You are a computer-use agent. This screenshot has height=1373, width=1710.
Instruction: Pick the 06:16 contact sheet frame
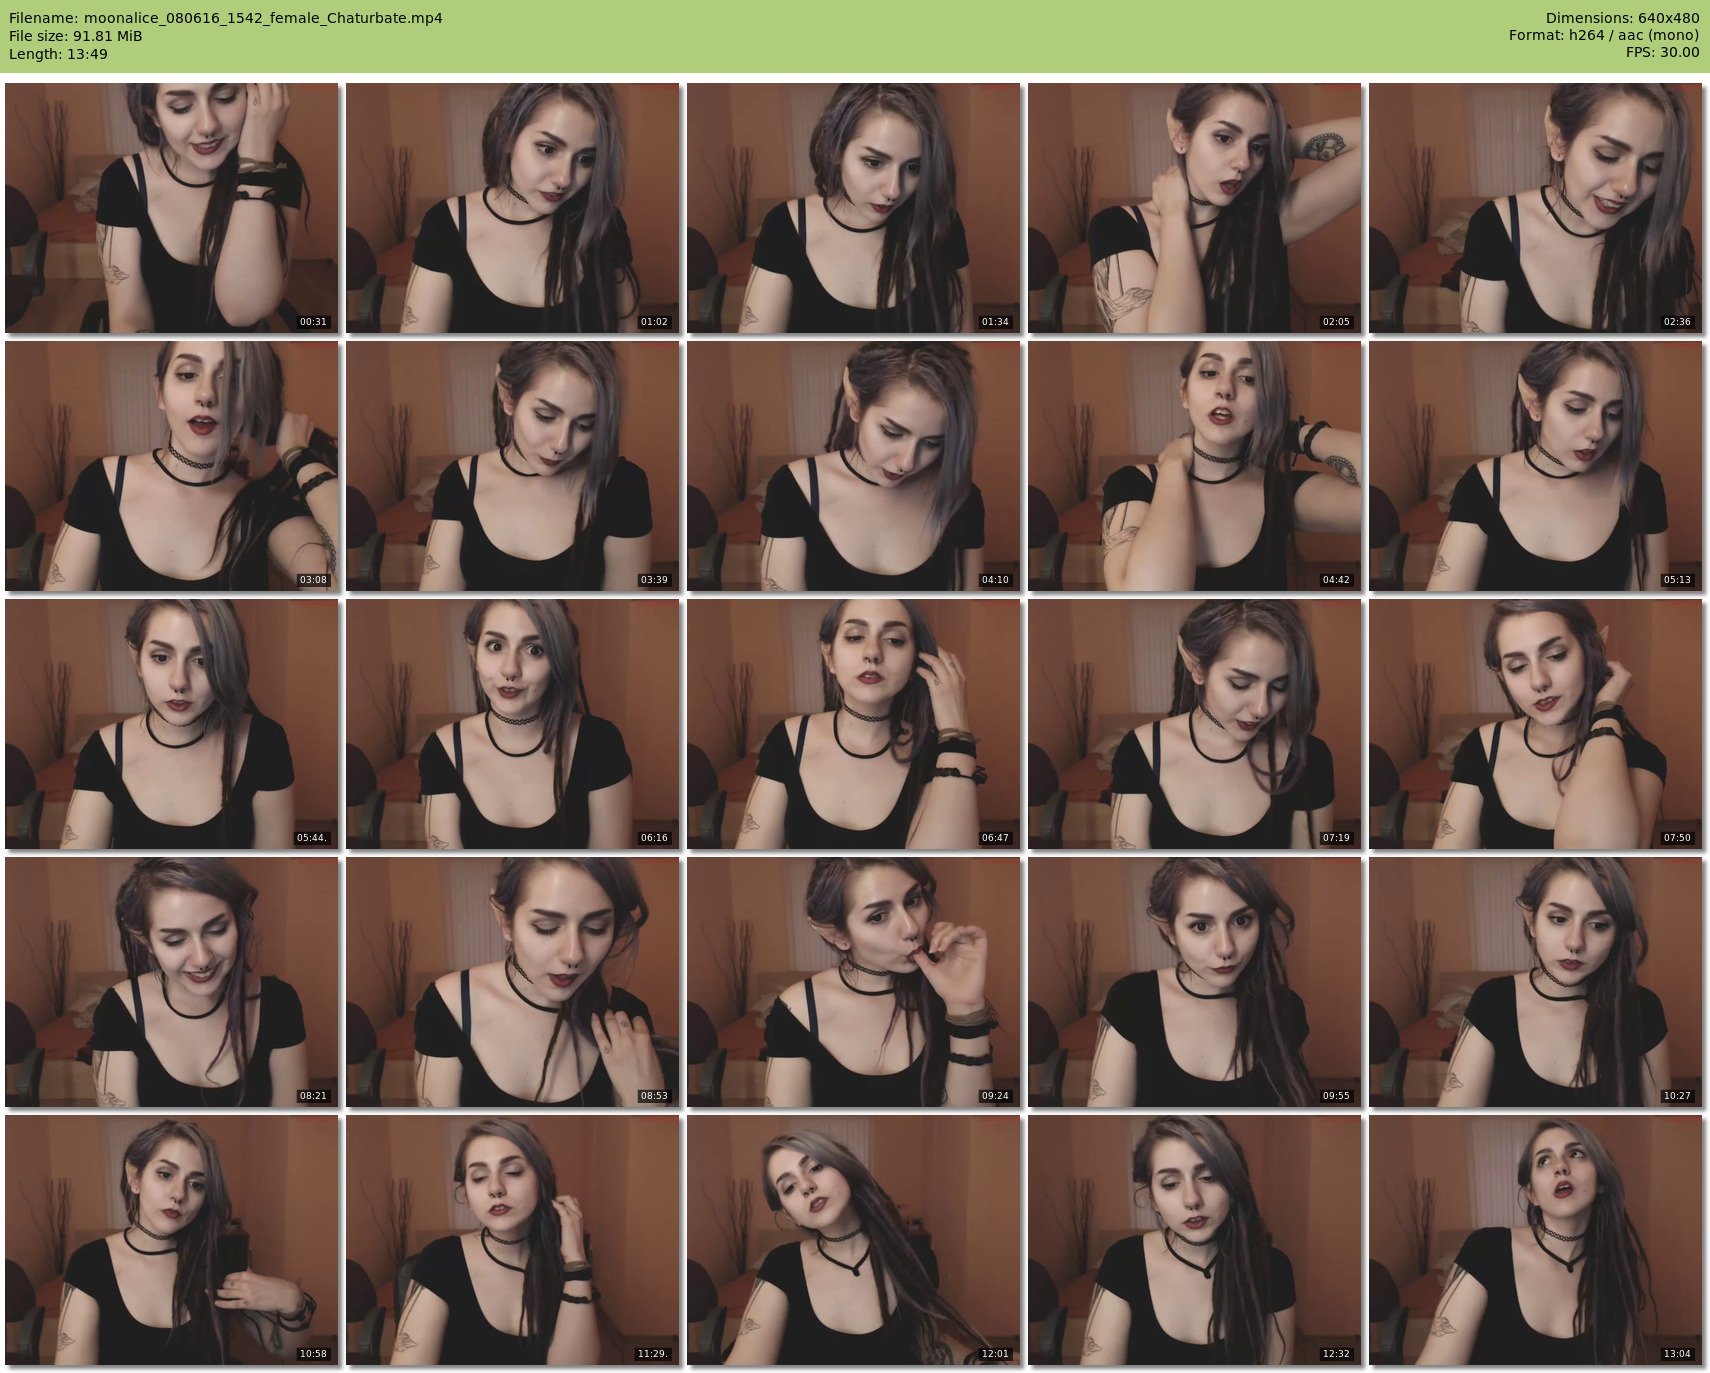click(x=512, y=724)
